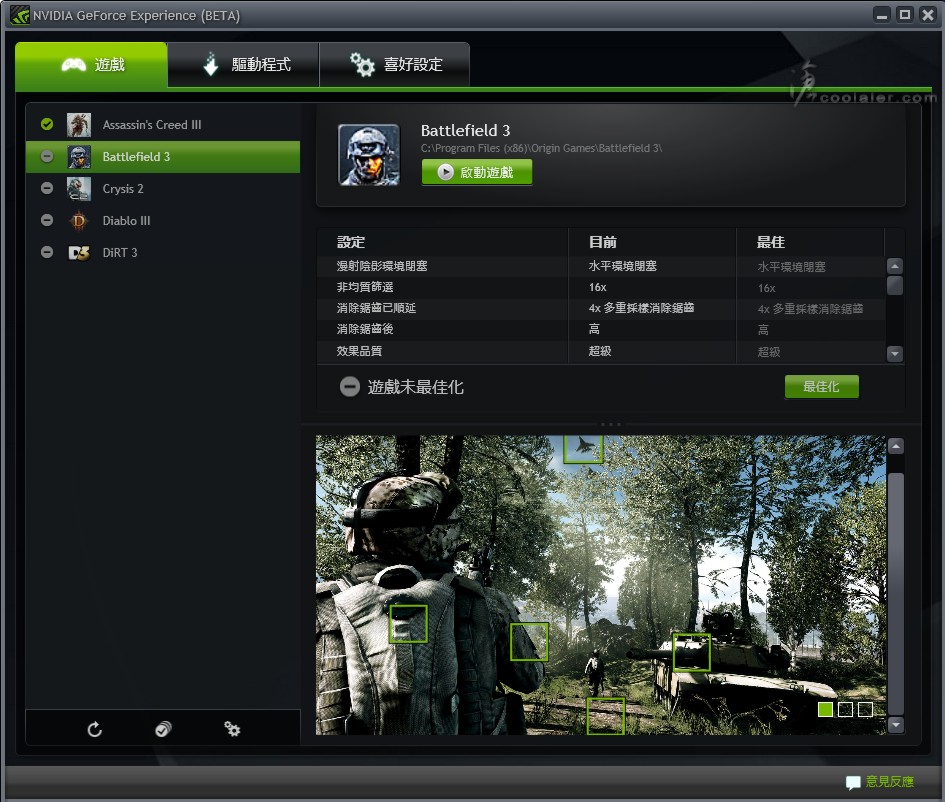Open the 喜好設定 (Preferences) tab
The width and height of the screenshot is (945, 802).
click(x=395, y=65)
